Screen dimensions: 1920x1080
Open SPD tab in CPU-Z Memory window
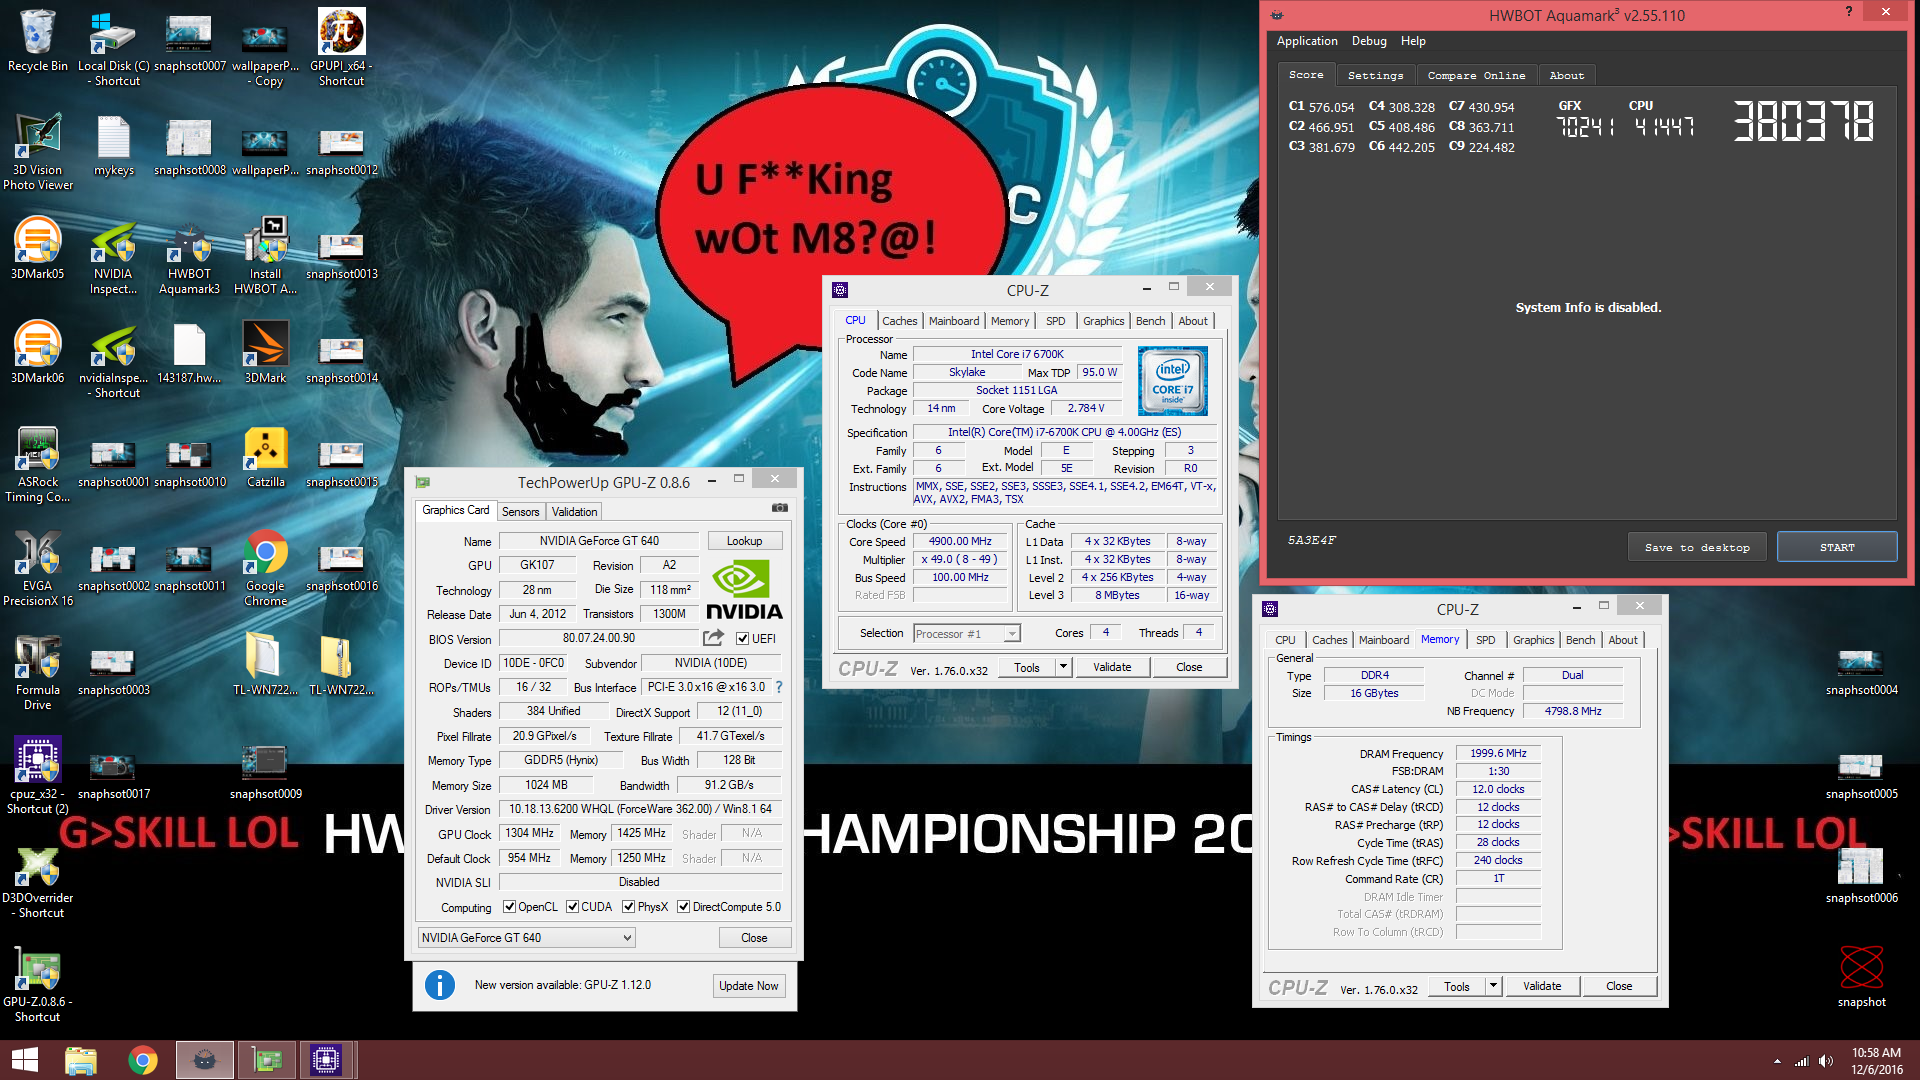[x=1486, y=640]
